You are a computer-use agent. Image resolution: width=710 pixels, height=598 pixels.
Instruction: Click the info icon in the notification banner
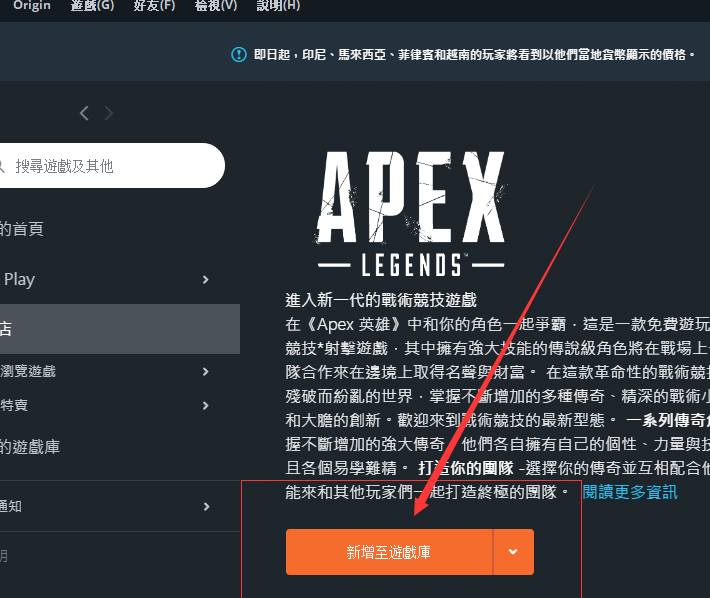pos(238,54)
